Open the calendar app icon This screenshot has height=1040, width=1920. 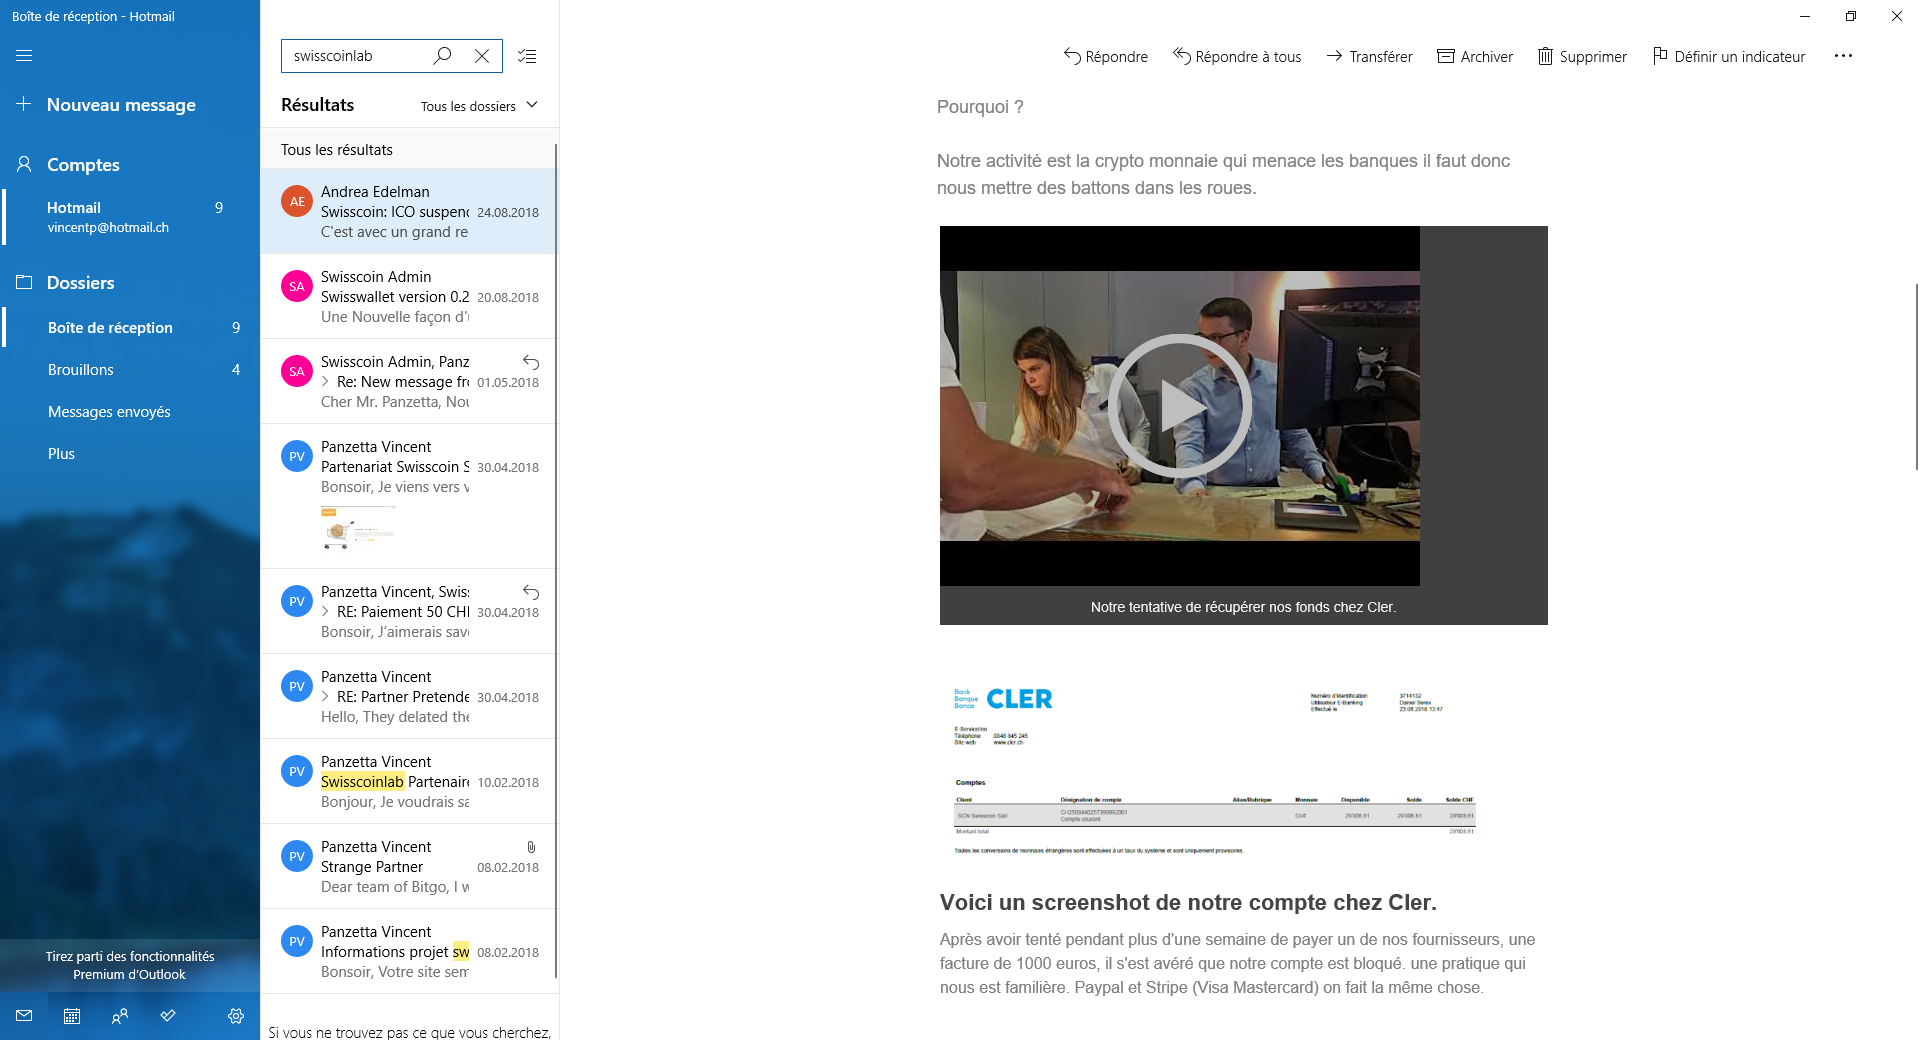pyautogui.click(x=72, y=1016)
